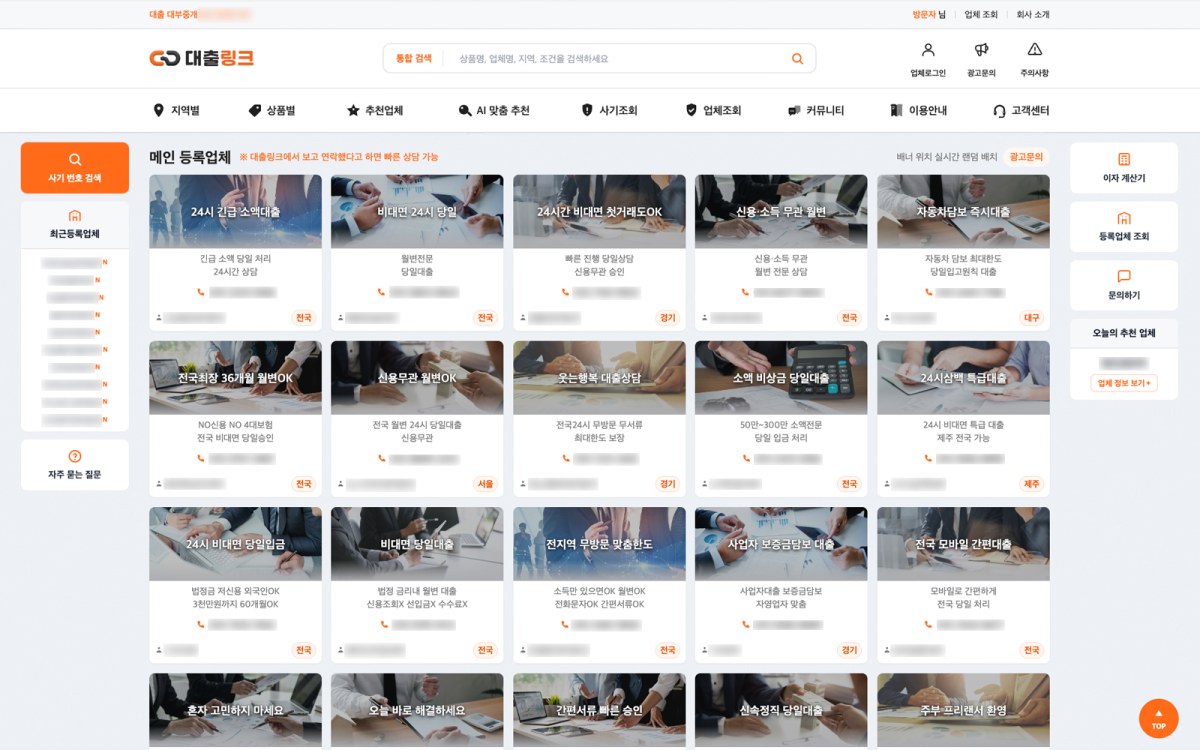This screenshot has height=750, width=1200.
Task: Click the 회사 소개 link in top bar
Action: 1032,15
